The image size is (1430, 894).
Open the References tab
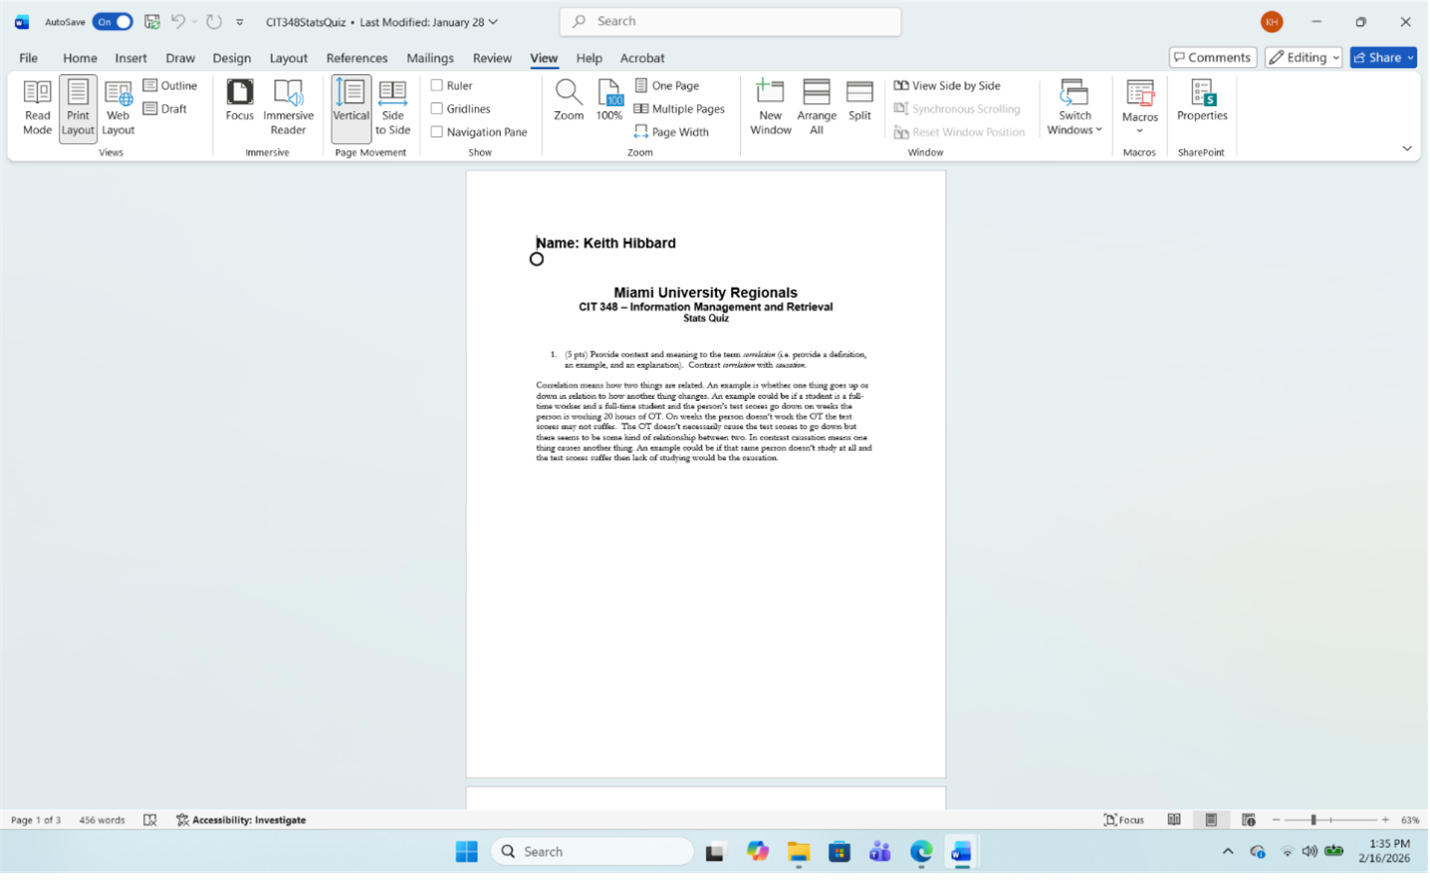coord(356,58)
